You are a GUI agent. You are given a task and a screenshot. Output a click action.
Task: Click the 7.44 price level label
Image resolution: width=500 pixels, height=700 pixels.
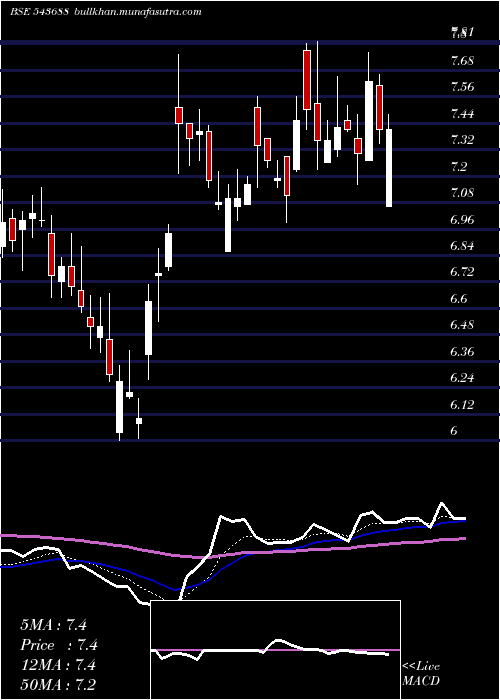coord(463,114)
